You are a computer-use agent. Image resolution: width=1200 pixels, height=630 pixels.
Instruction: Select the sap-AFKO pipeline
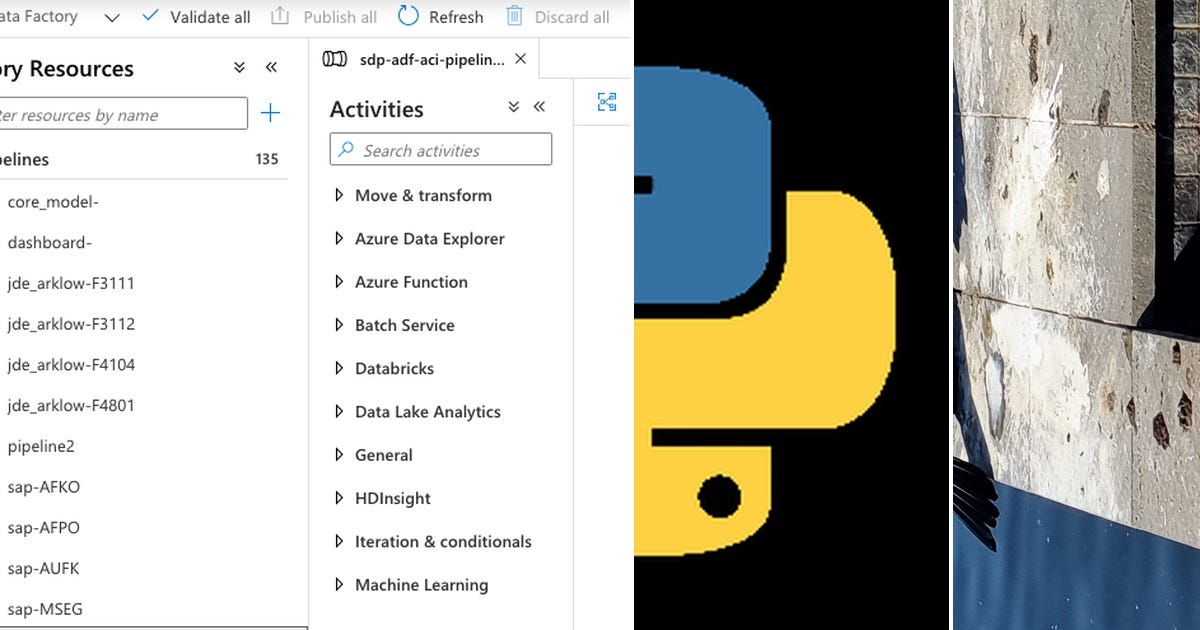(44, 488)
